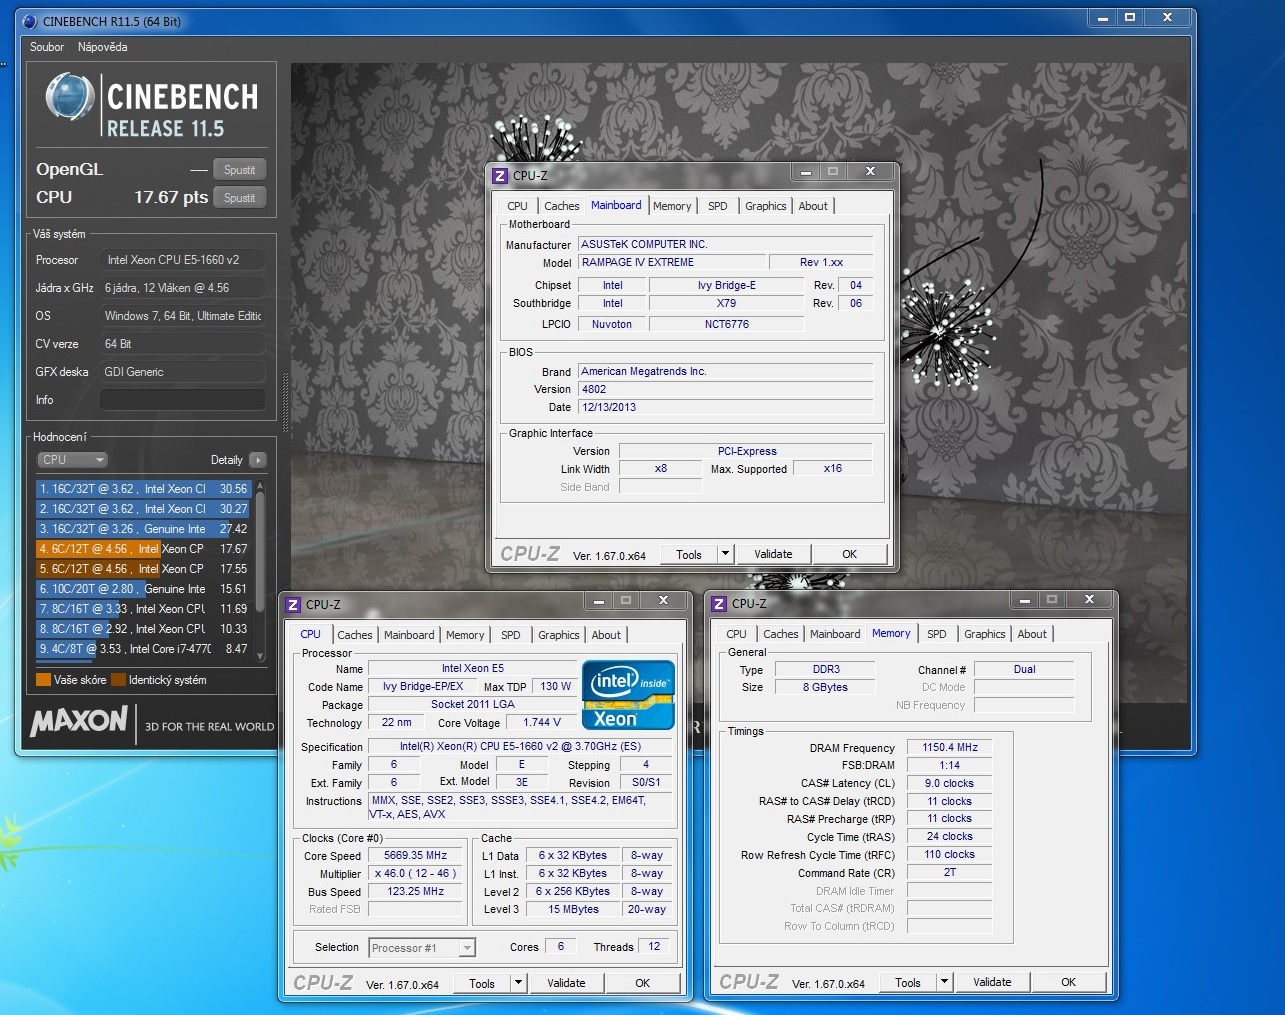Select ranking row 8 scoring 10.33
The image size is (1285, 1015).
tap(144, 629)
